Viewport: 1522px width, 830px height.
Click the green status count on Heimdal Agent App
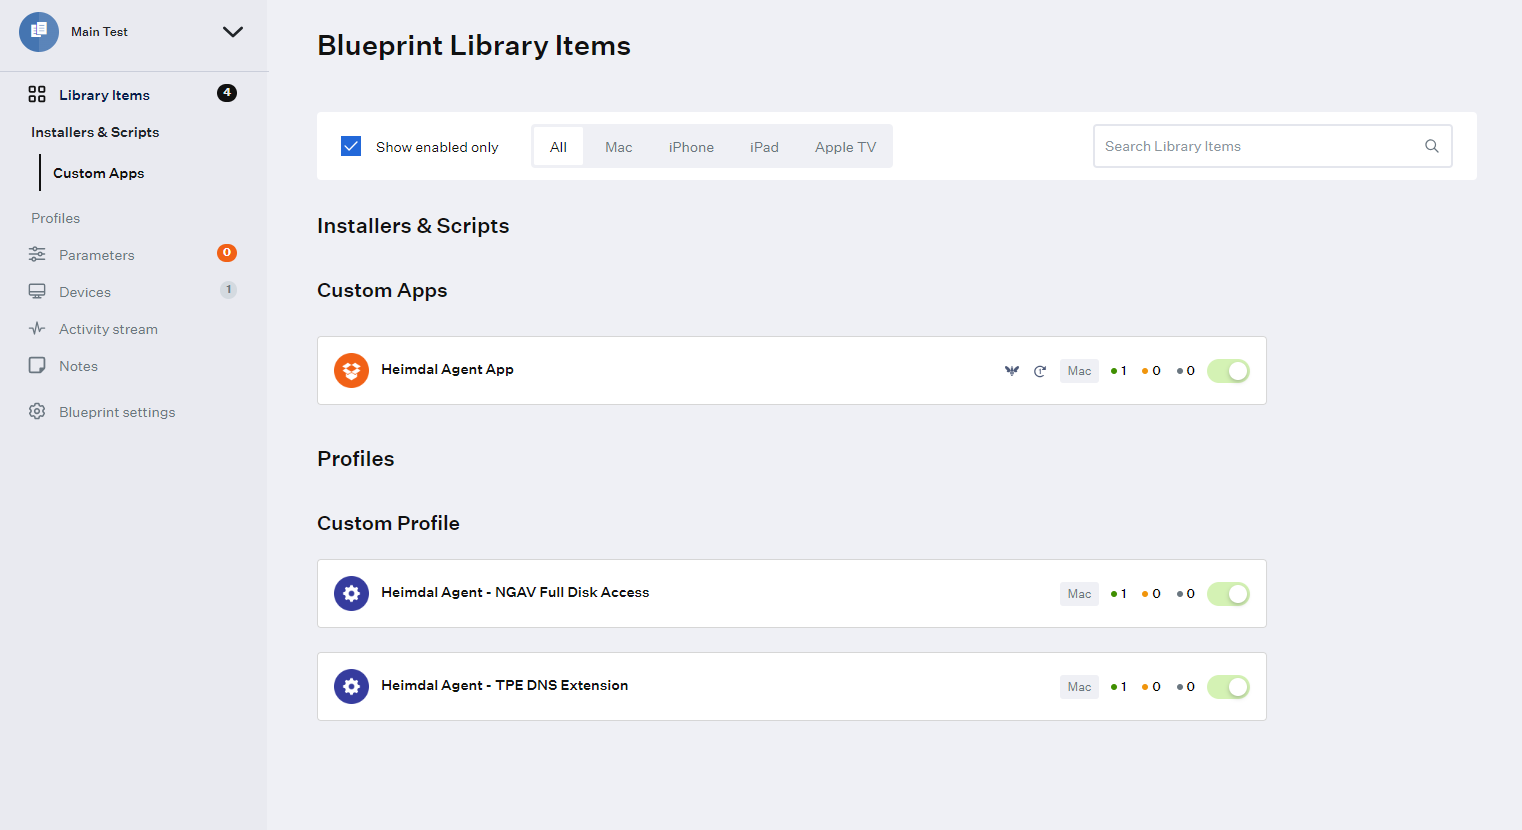(x=1119, y=371)
